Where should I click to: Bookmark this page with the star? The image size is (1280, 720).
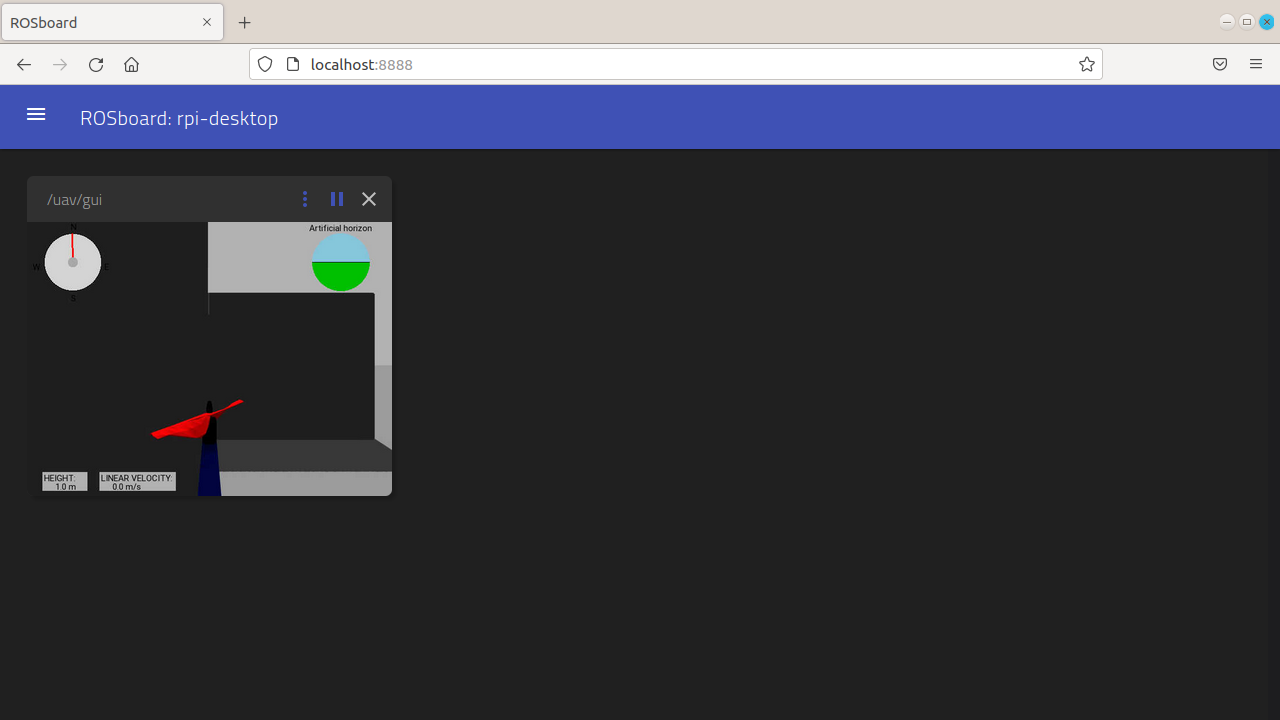tap(1086, 64)
